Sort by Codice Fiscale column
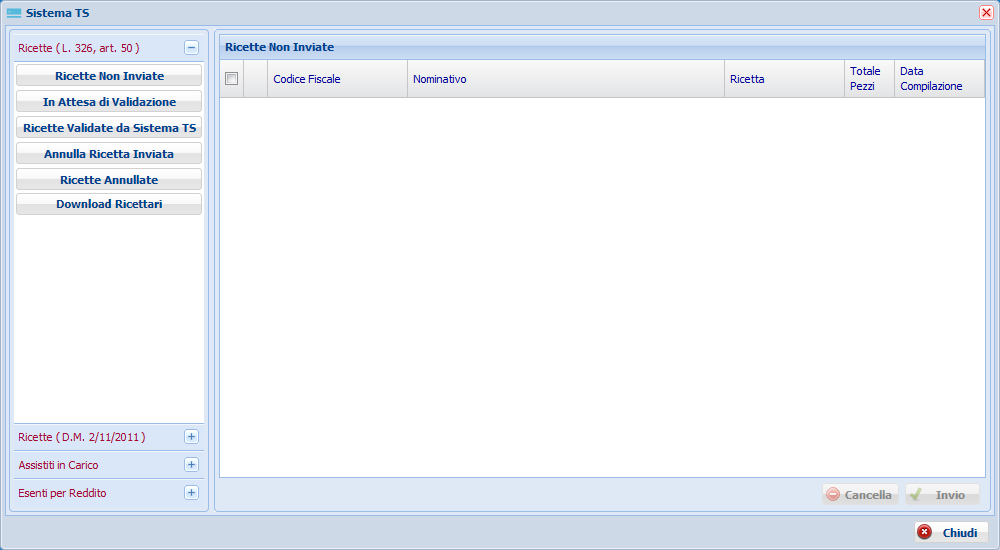The width and height of the screenshot is (1000, 550). (337, 79)
